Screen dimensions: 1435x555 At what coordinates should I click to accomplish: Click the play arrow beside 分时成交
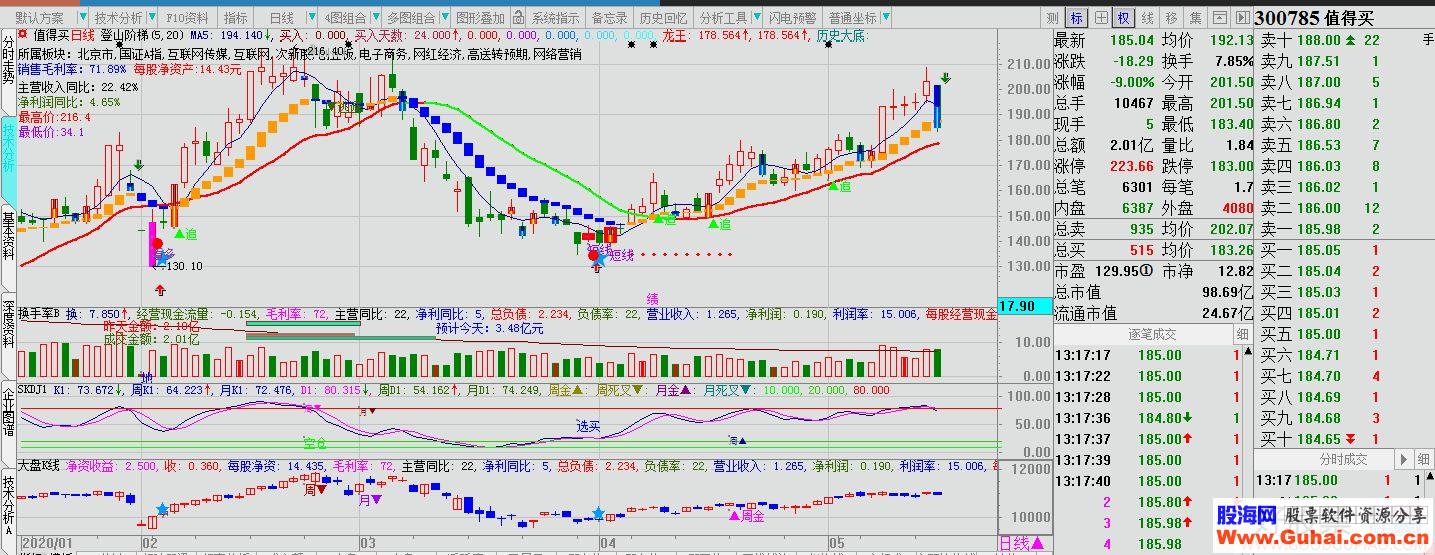point(1405,459)
